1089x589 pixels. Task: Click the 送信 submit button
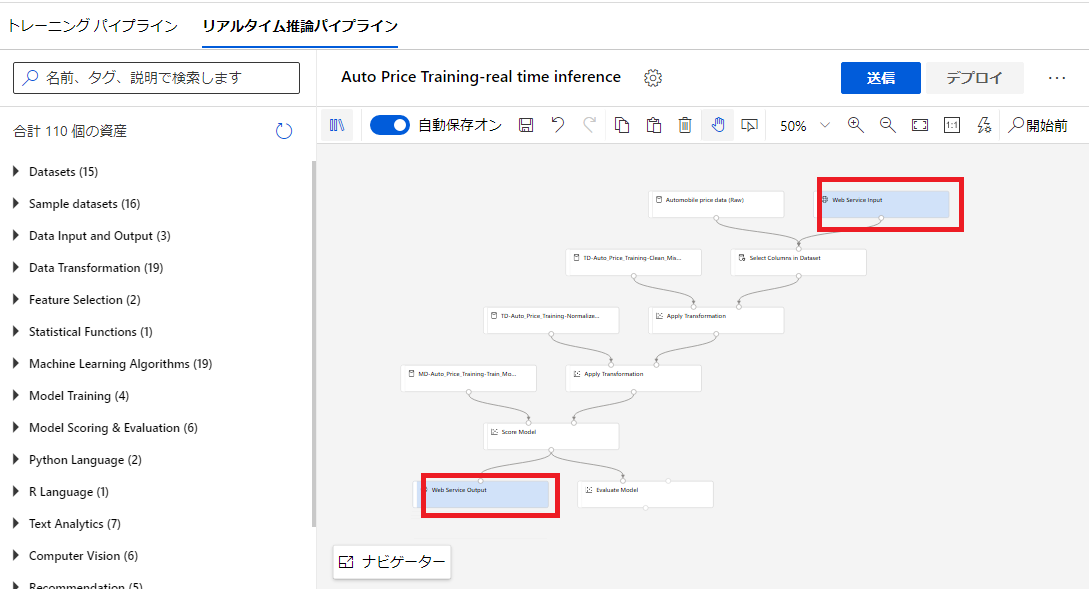point(880,77)
